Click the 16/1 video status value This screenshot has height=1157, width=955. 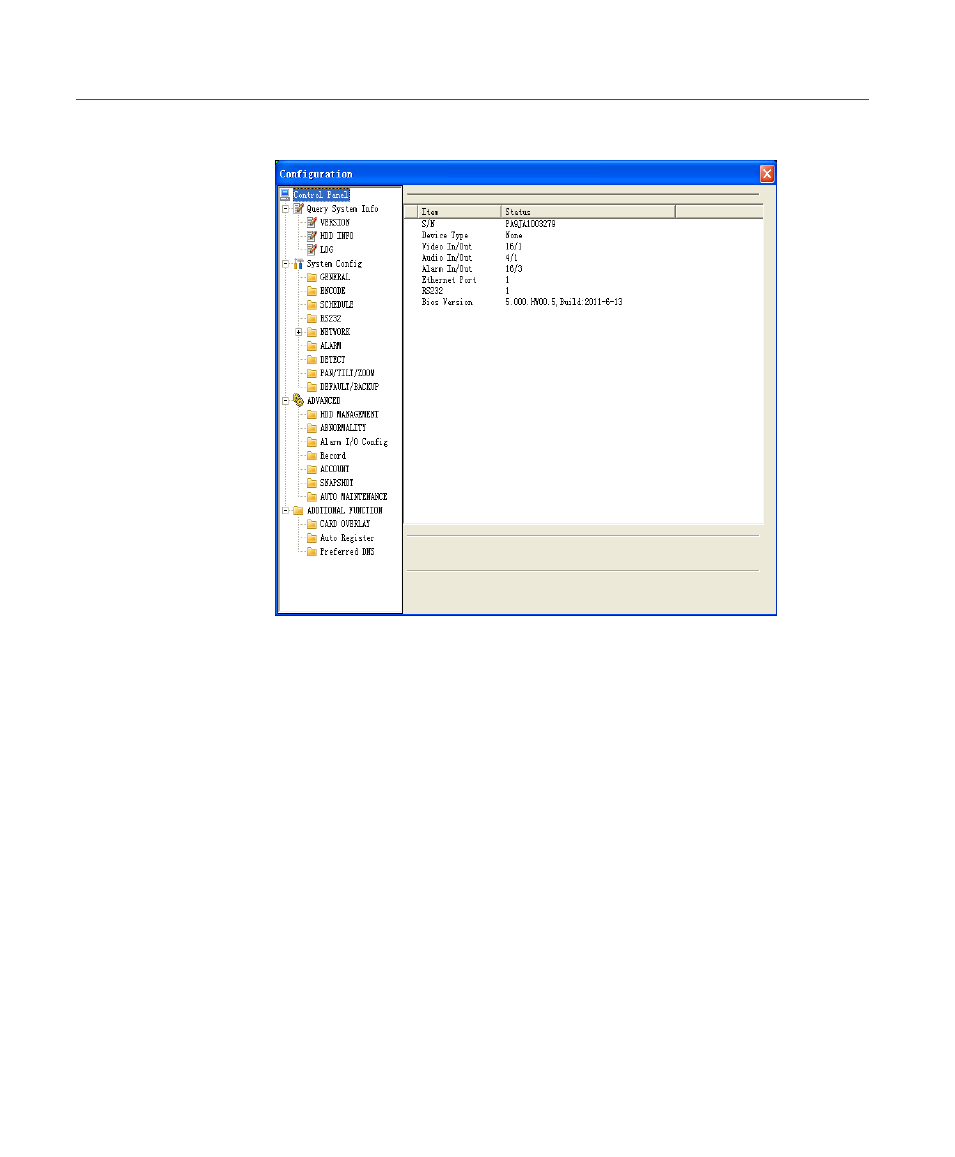coord(514,246)
